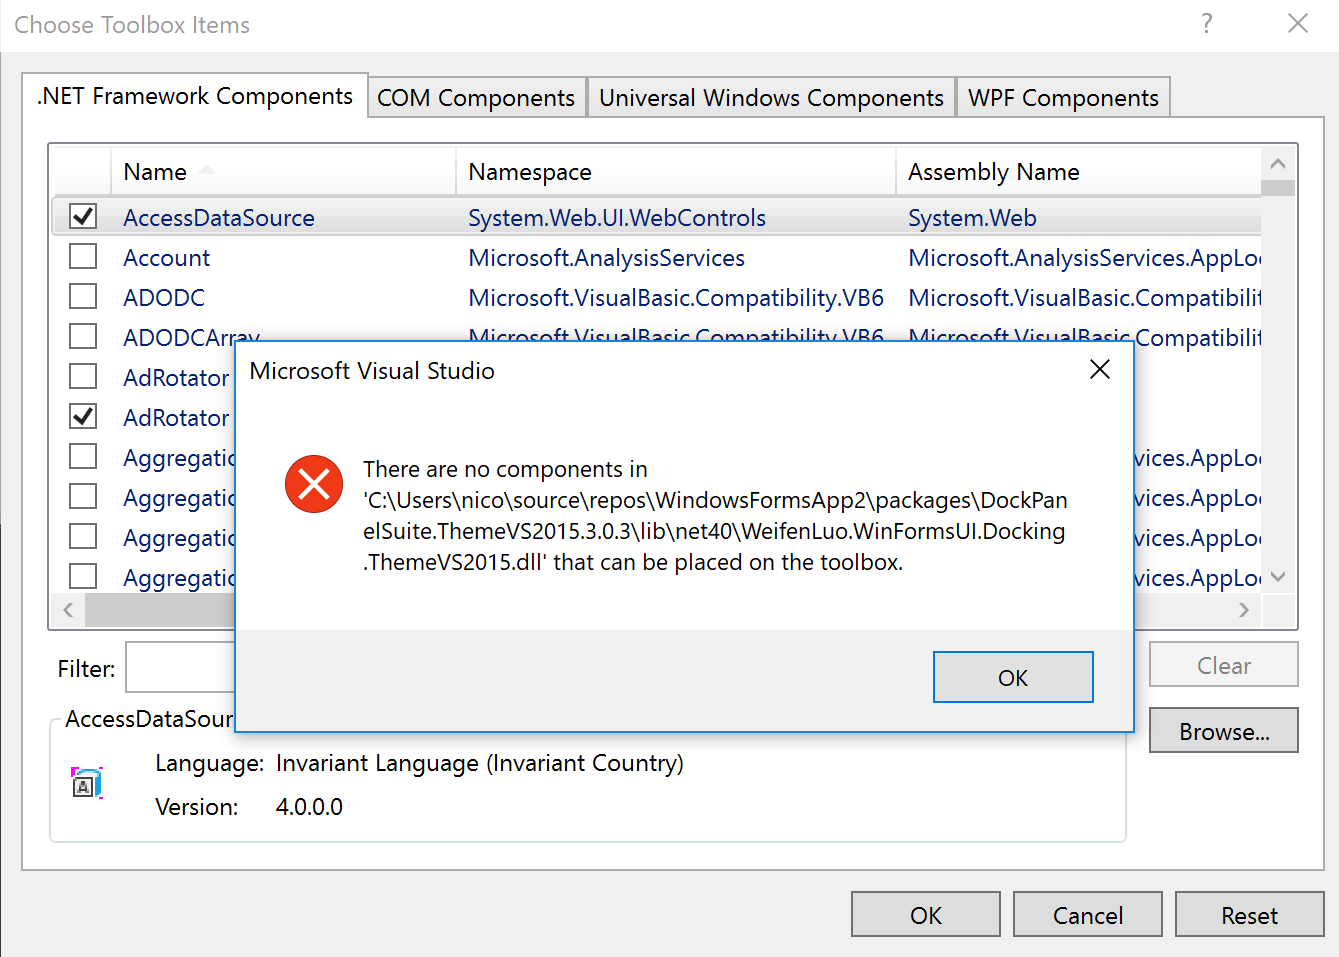
Task: Tick the ADODCArray checkbox
Action: (x=83, y=336)
